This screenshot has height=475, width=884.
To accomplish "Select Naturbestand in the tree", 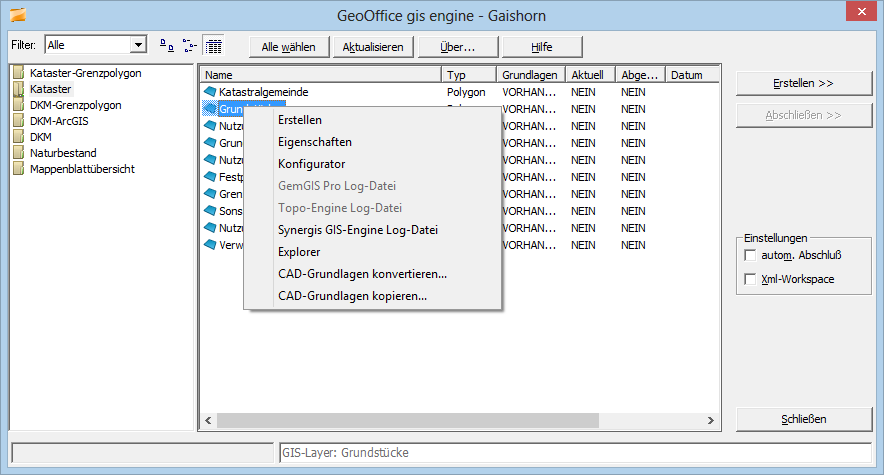I will pos(63,153).
